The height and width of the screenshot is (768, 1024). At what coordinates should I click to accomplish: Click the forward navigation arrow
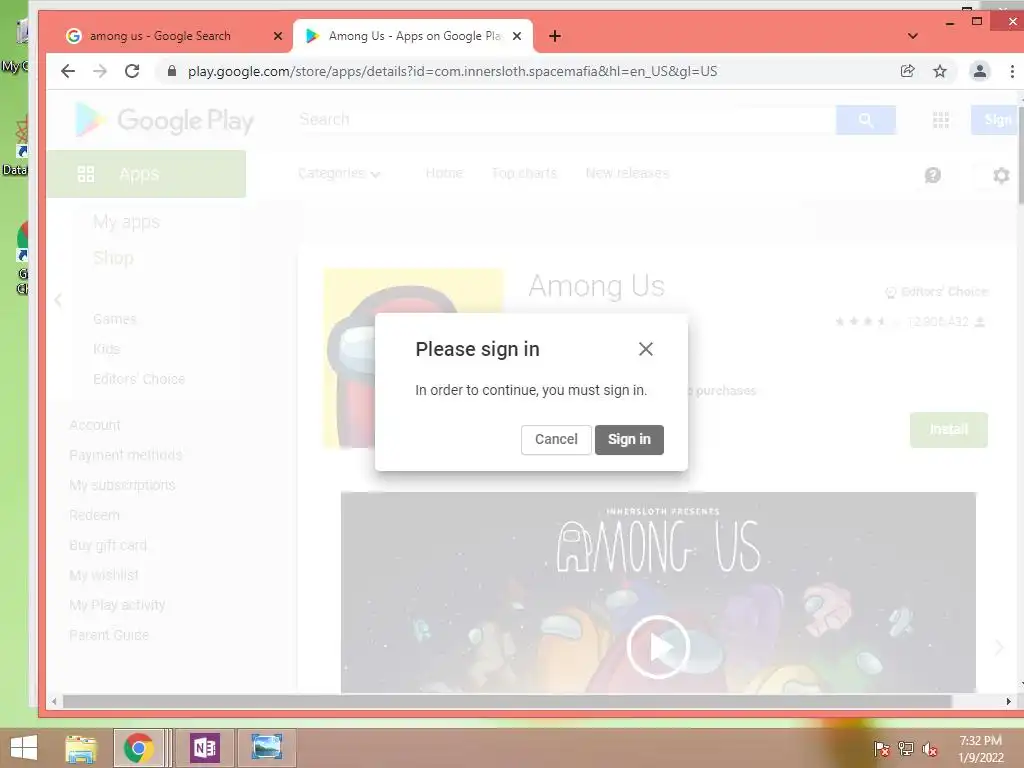tap(100, 71)
